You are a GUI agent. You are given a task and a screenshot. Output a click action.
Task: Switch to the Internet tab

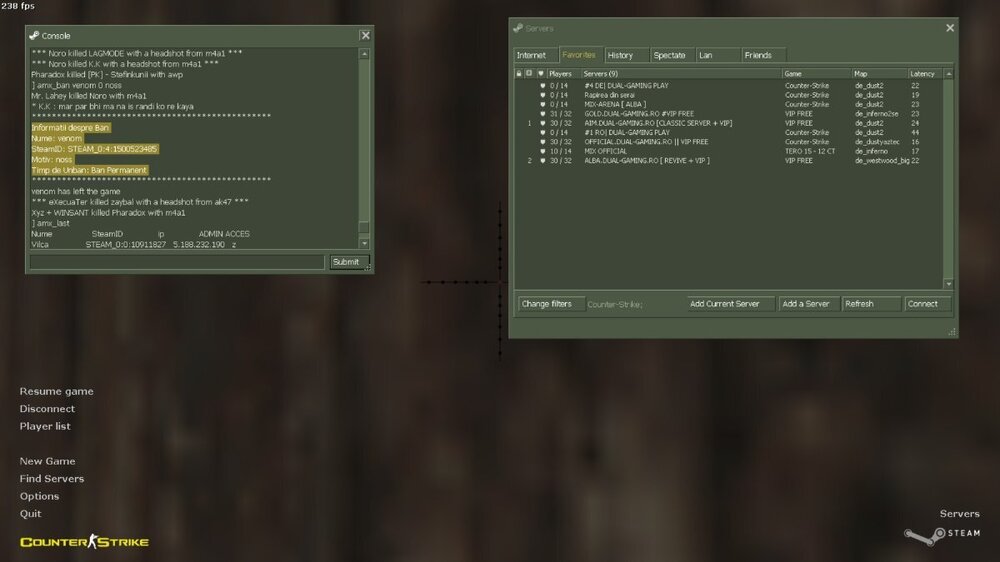(532, 55)
